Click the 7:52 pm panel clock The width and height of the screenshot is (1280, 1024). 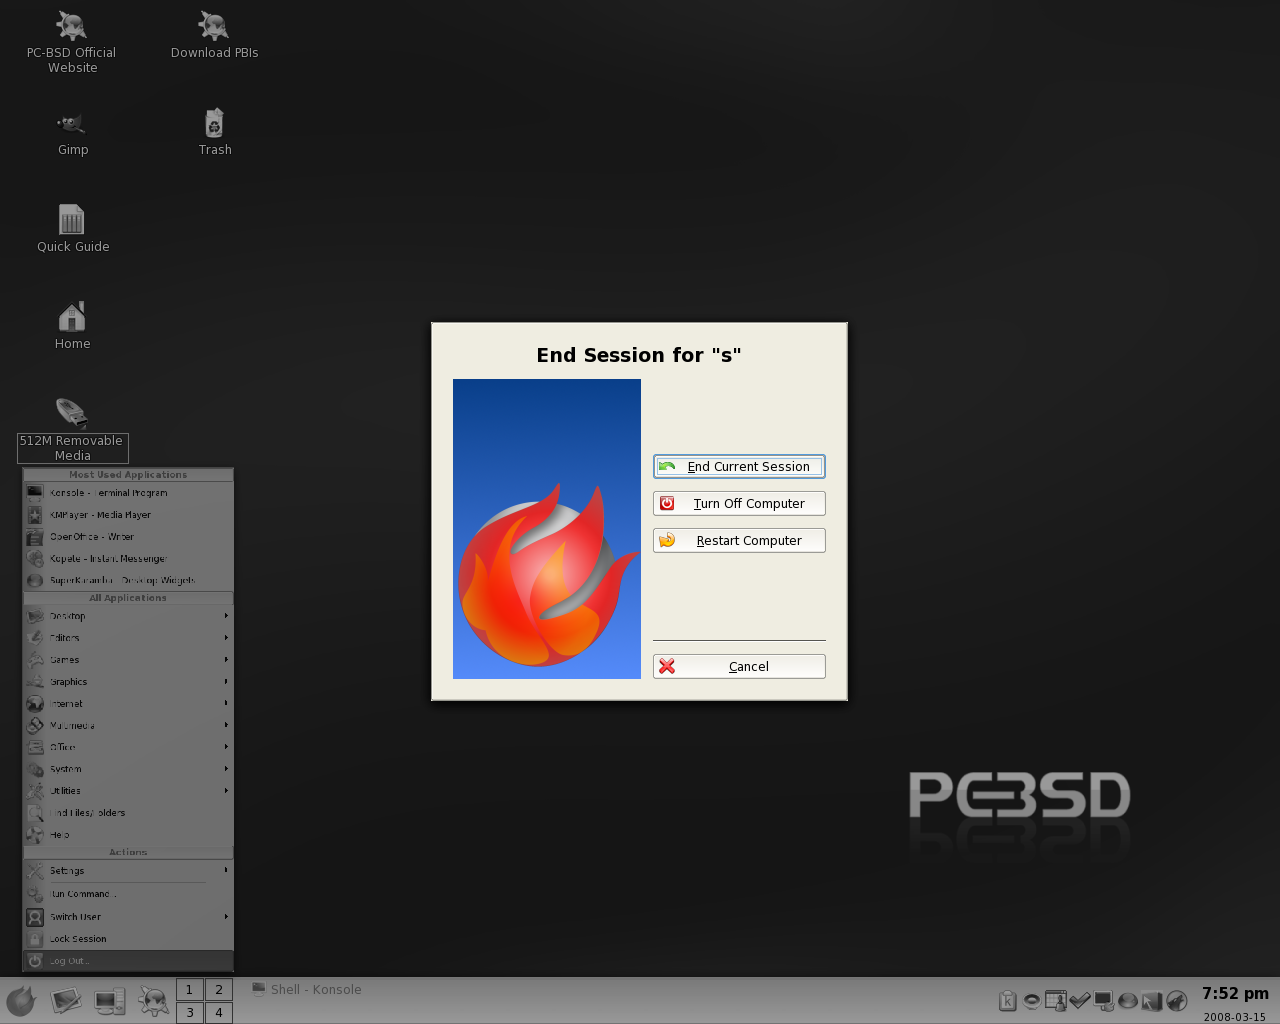[1235, 993]
